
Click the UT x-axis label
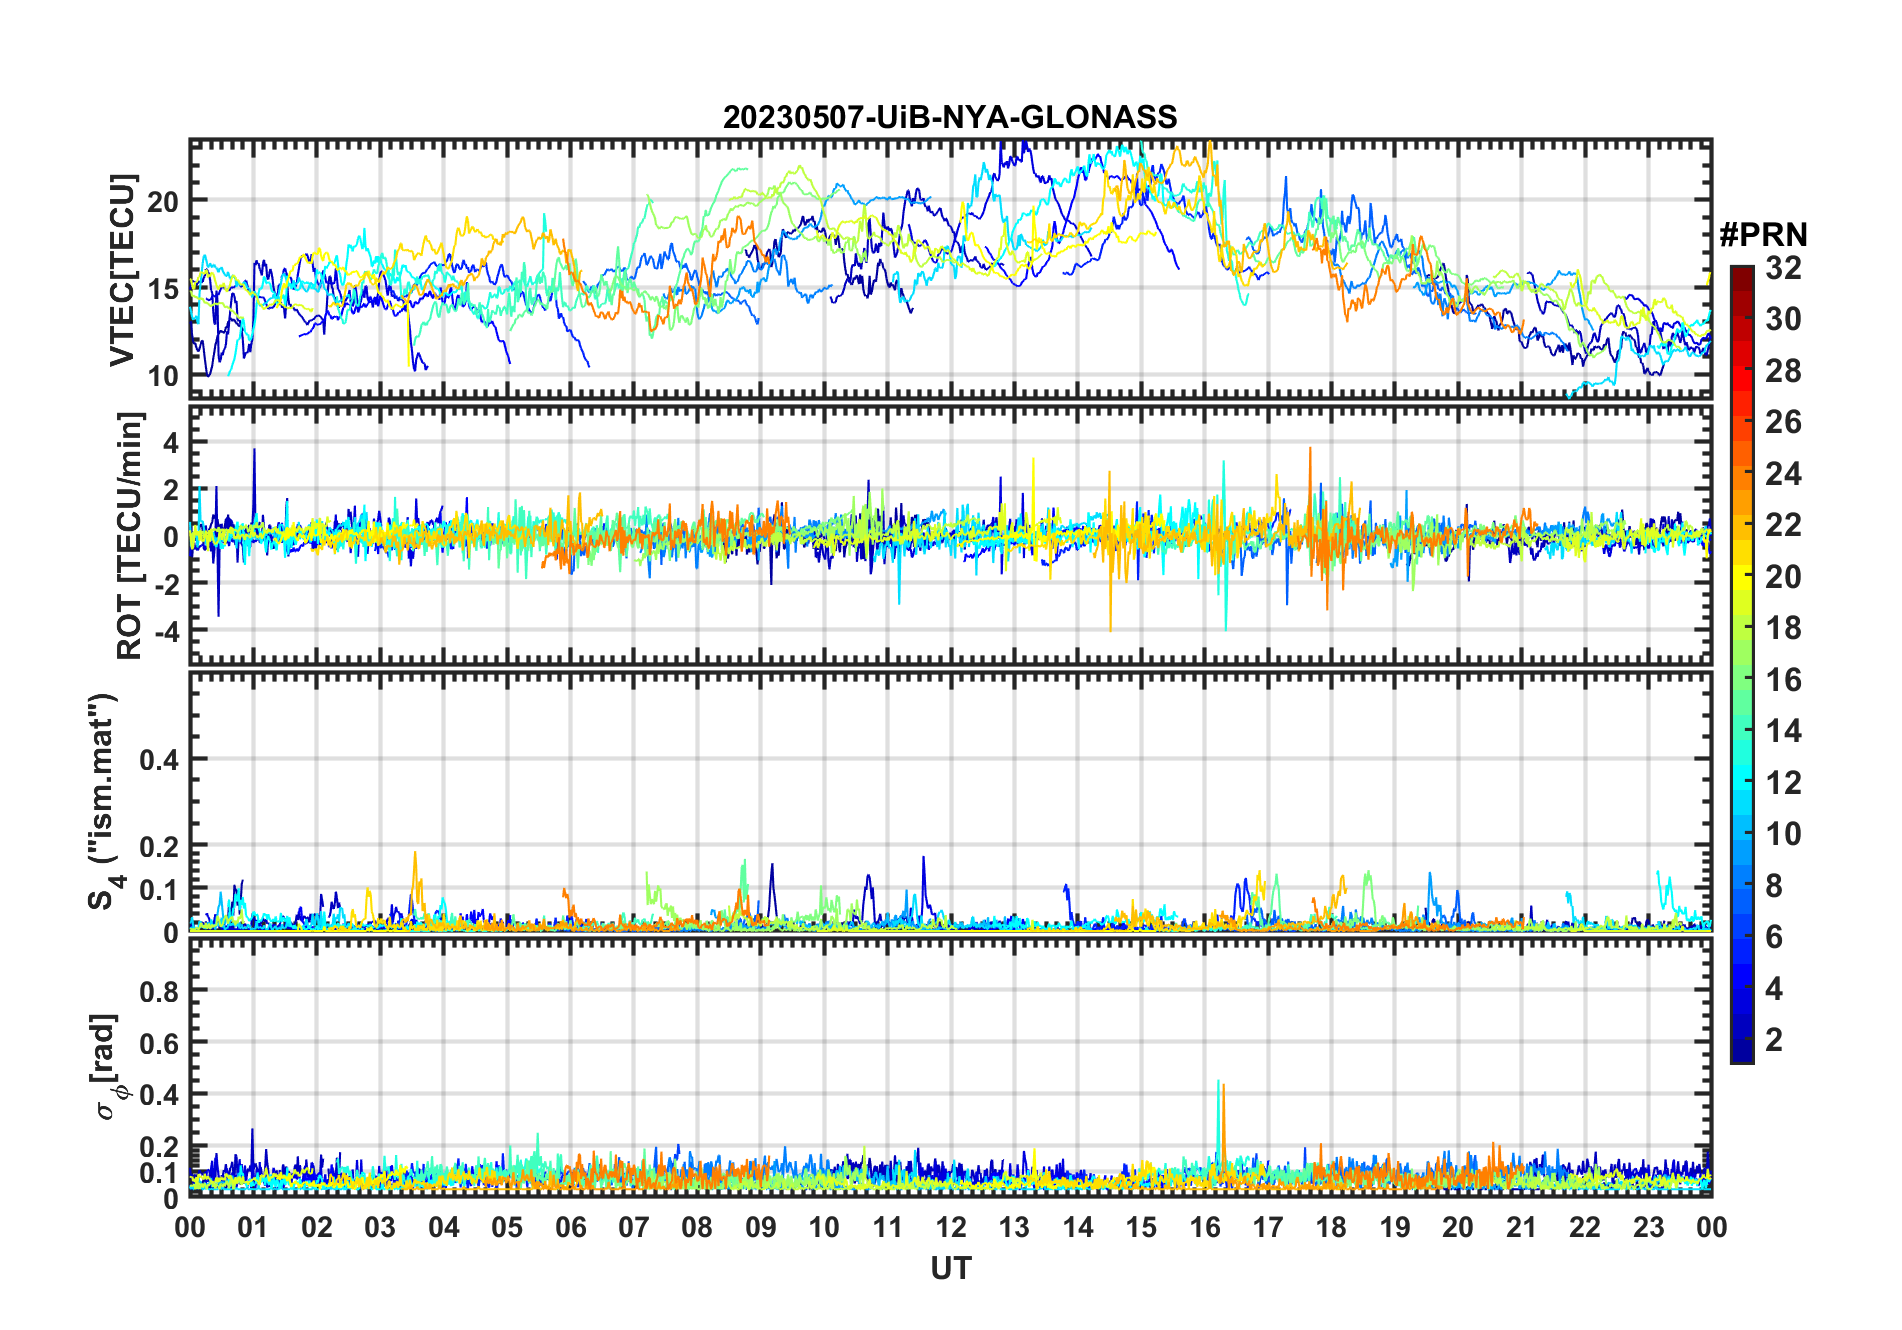point(951,1268)
